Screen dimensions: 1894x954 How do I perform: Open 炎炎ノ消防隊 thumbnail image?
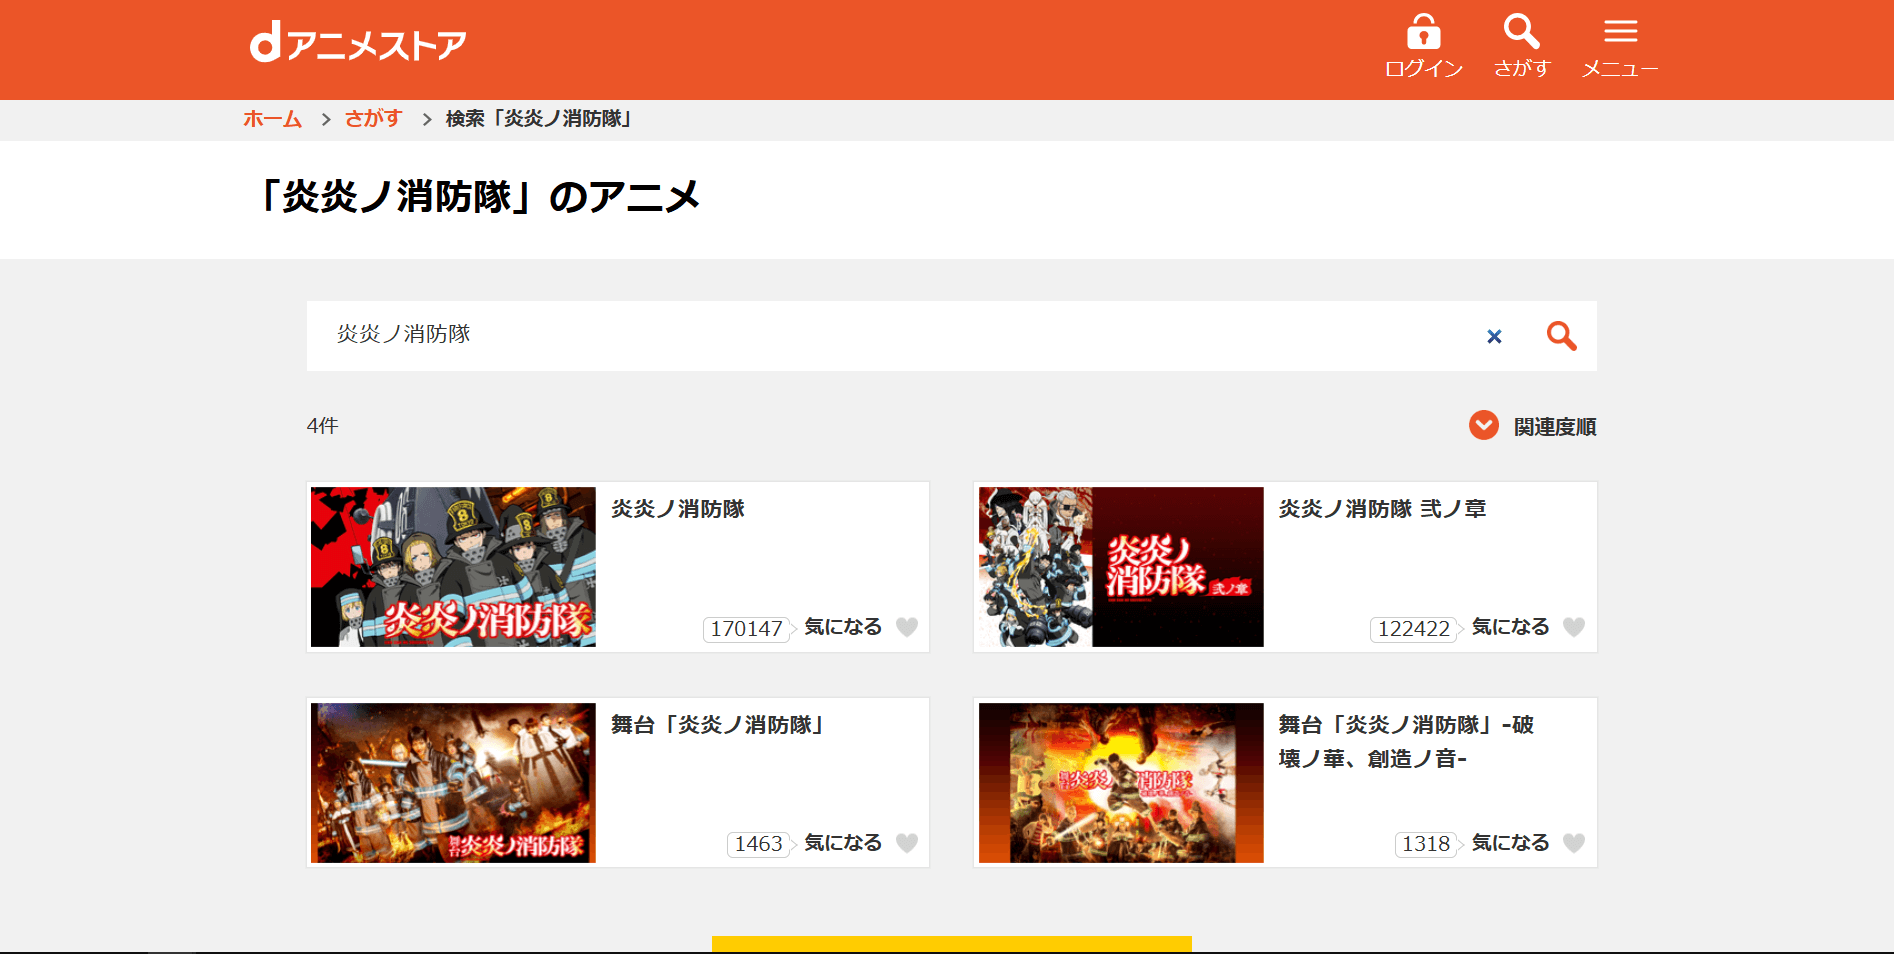pyautogui.click(x=453, y=567)
